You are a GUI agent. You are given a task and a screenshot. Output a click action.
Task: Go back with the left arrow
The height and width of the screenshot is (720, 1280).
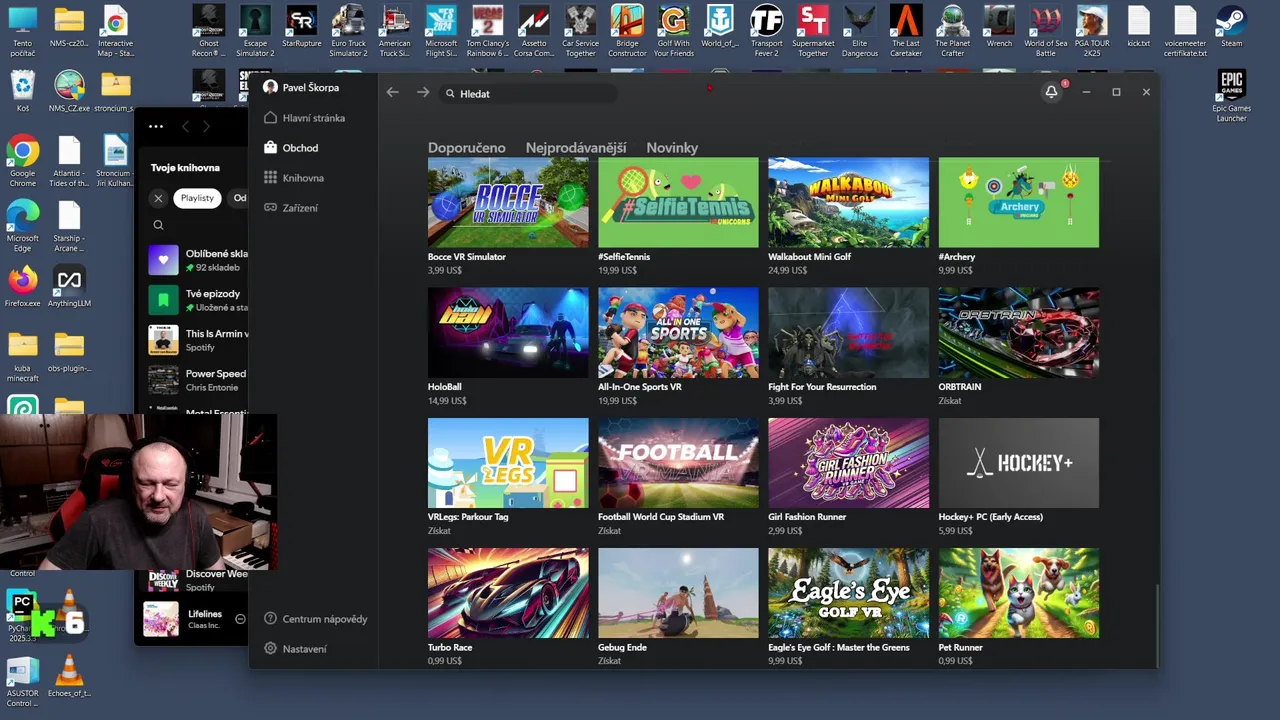(393, 92)
